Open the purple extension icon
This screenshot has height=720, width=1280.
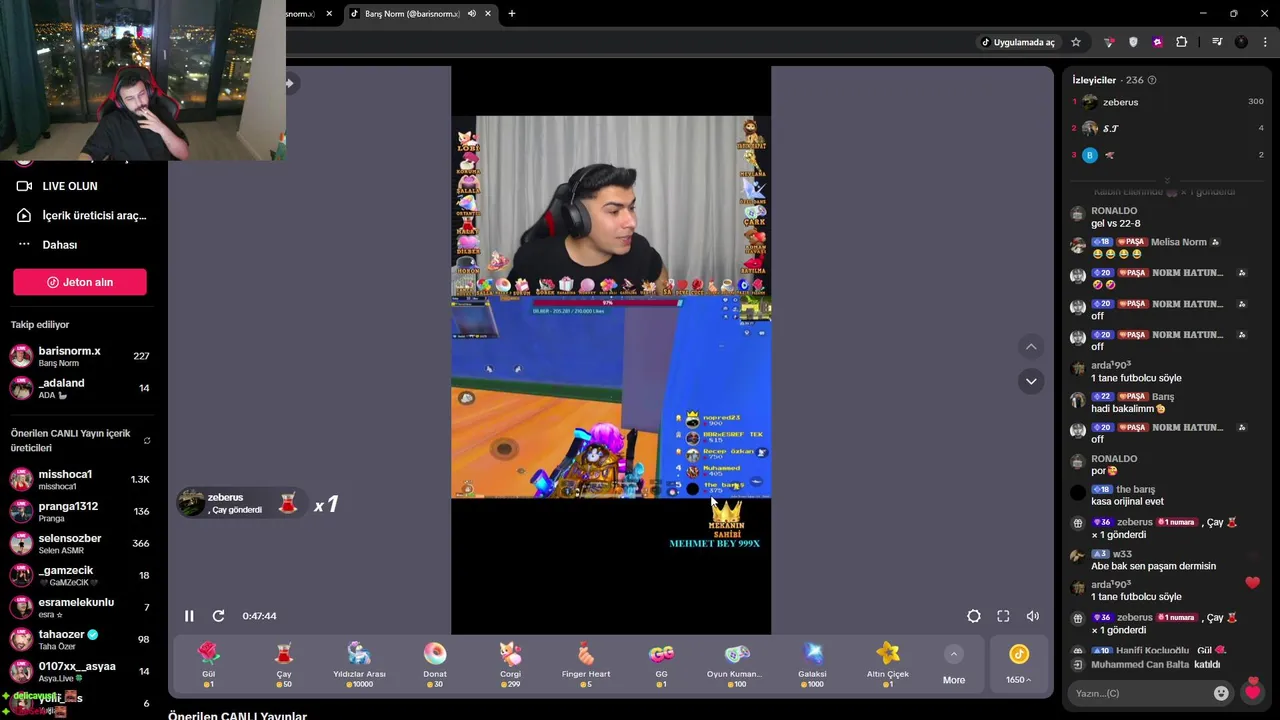click(x=1157, y=42)
